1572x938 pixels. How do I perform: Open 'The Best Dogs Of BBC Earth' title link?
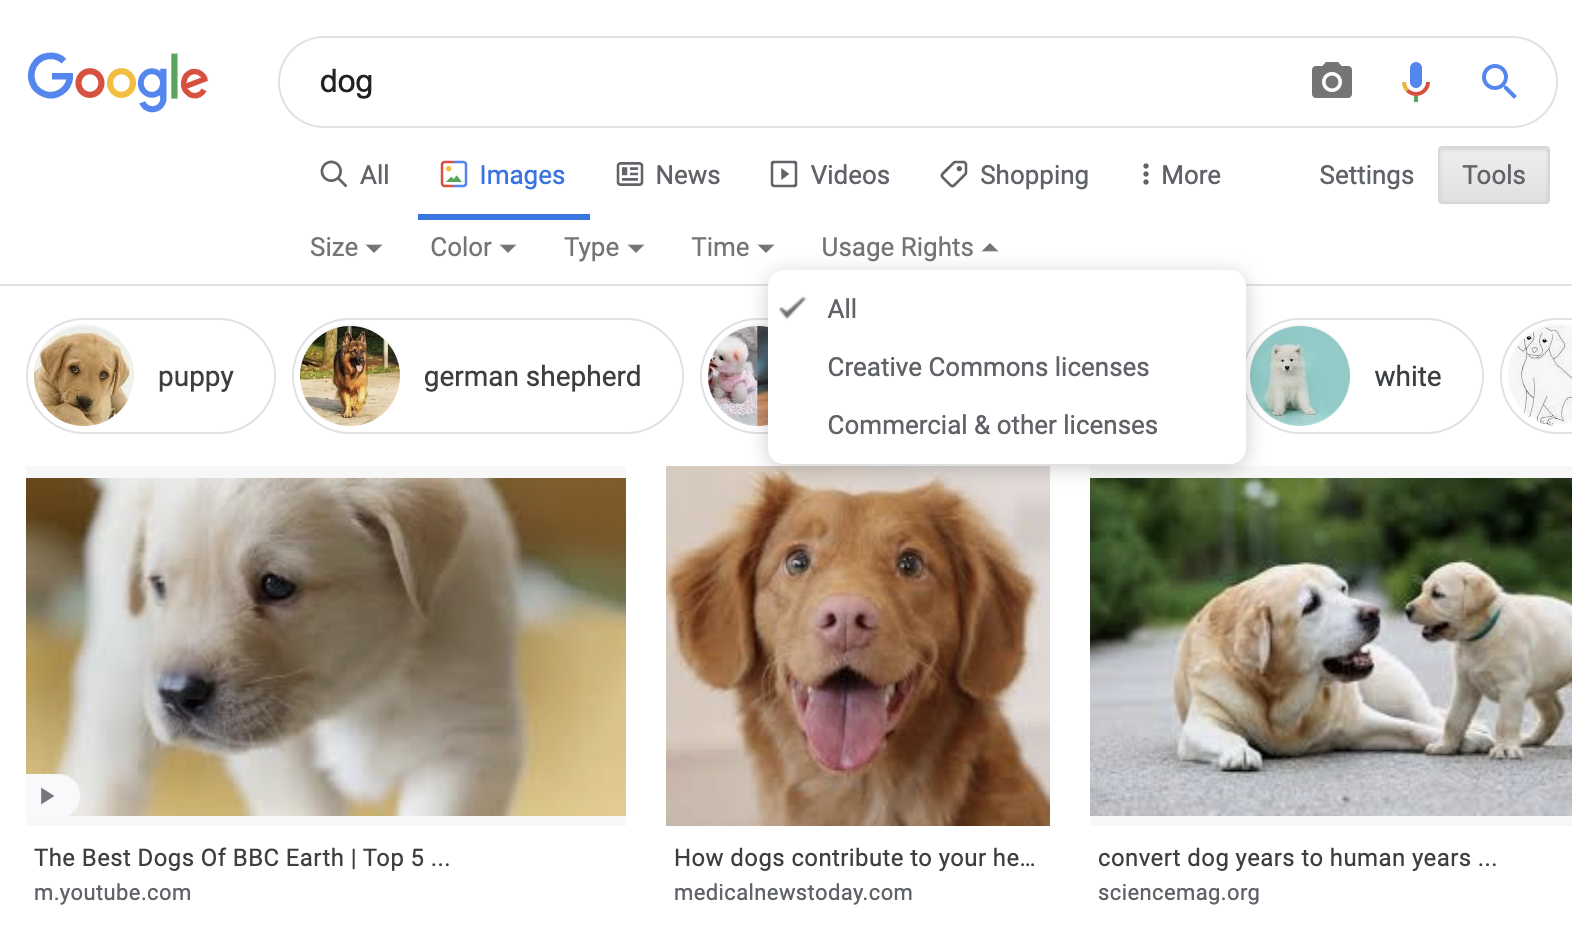coord(242,858)
